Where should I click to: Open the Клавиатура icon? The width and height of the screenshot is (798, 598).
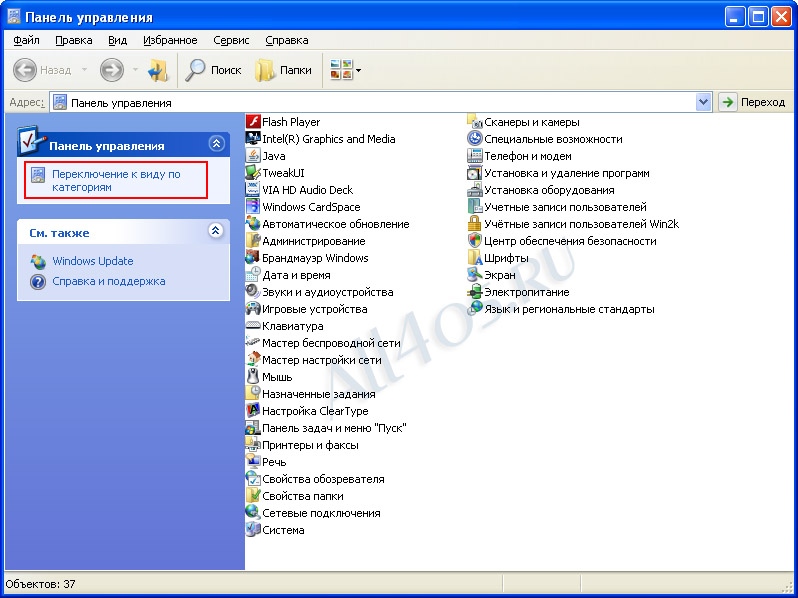coord(253,326)
